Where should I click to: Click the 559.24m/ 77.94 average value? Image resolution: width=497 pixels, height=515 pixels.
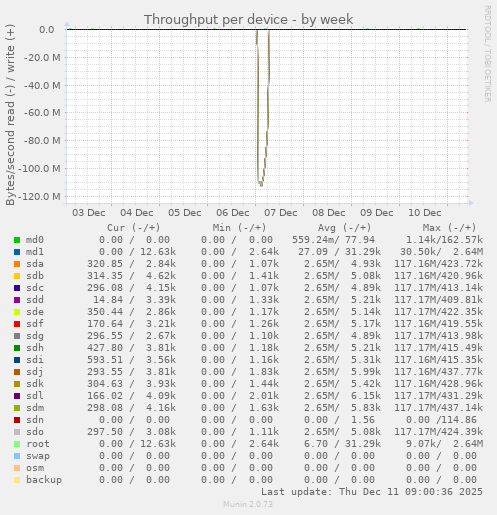click(333, 240)
